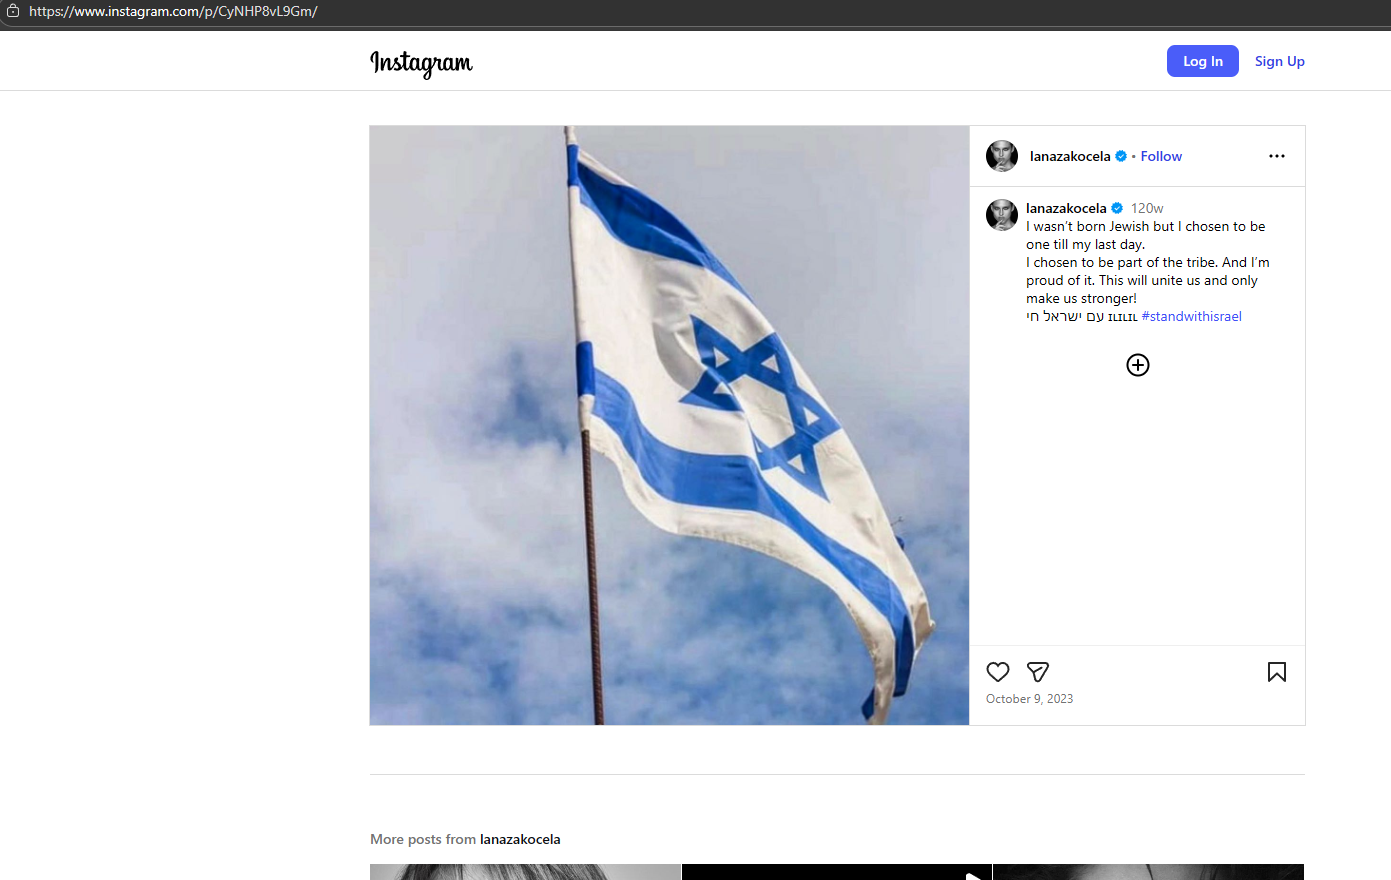The image size is (1391, 880).
Task: Open the #standwithisrael hashtag
Action: (x=1191, y=316)
